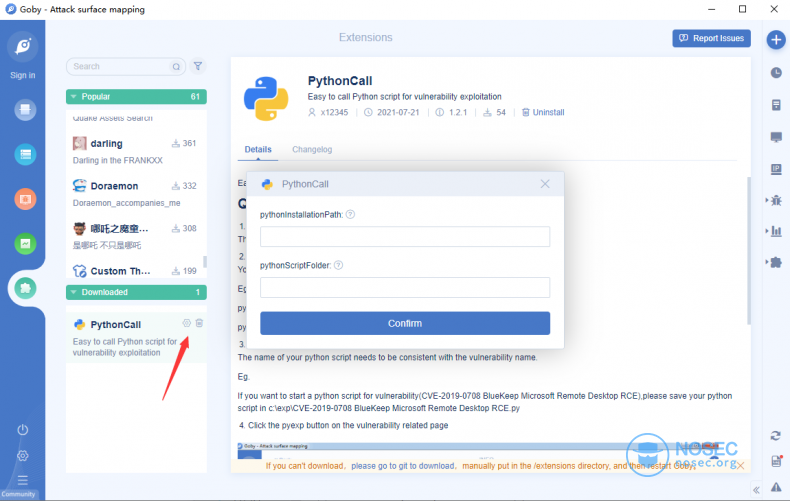This screenshot has height=501, width=790.
Task: Expand the bug vulnerability icon on right
Action: [x=775, y=201]
